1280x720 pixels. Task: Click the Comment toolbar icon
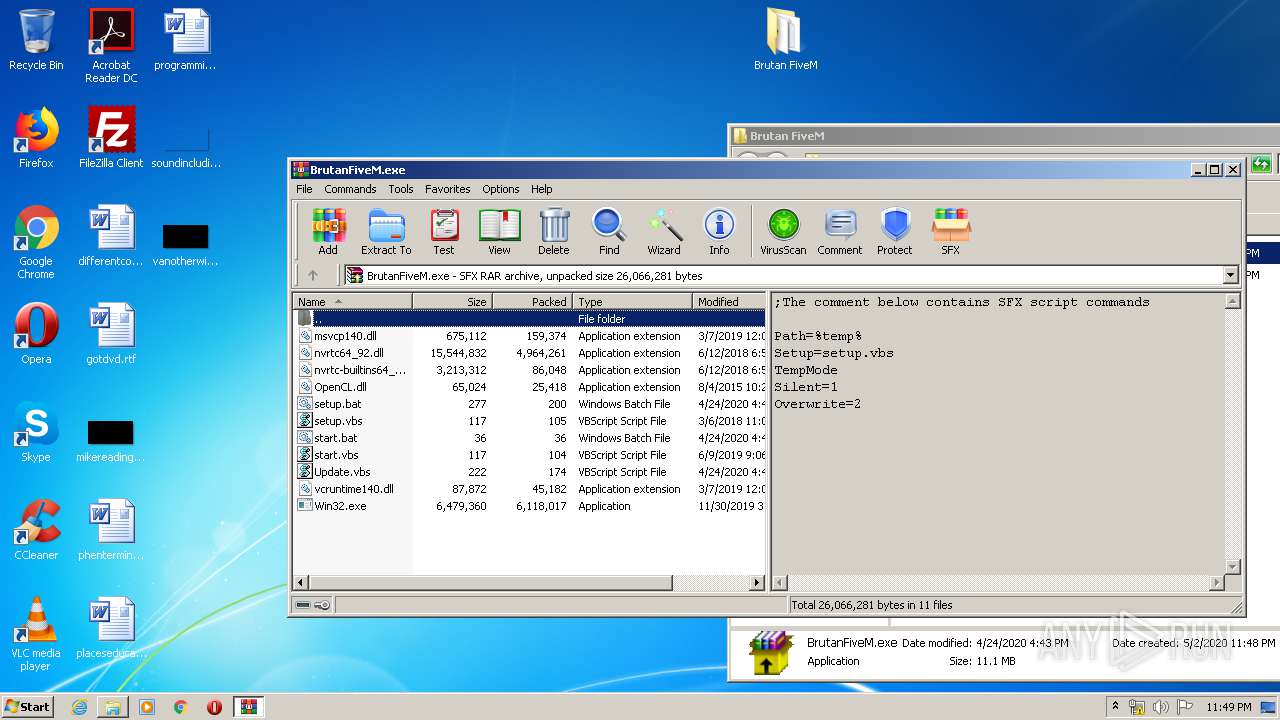coord(840,232)
